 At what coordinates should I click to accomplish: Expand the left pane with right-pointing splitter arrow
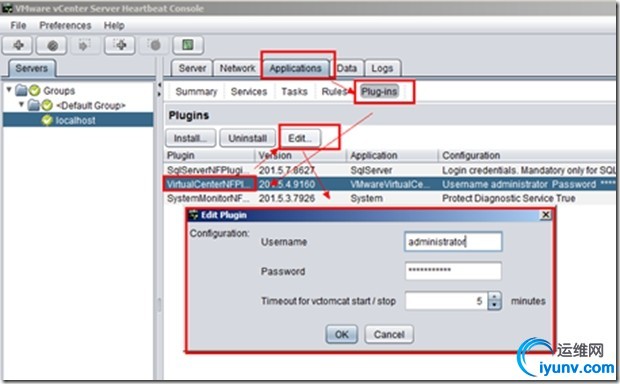pyautogui.click(x=159, y=94)
